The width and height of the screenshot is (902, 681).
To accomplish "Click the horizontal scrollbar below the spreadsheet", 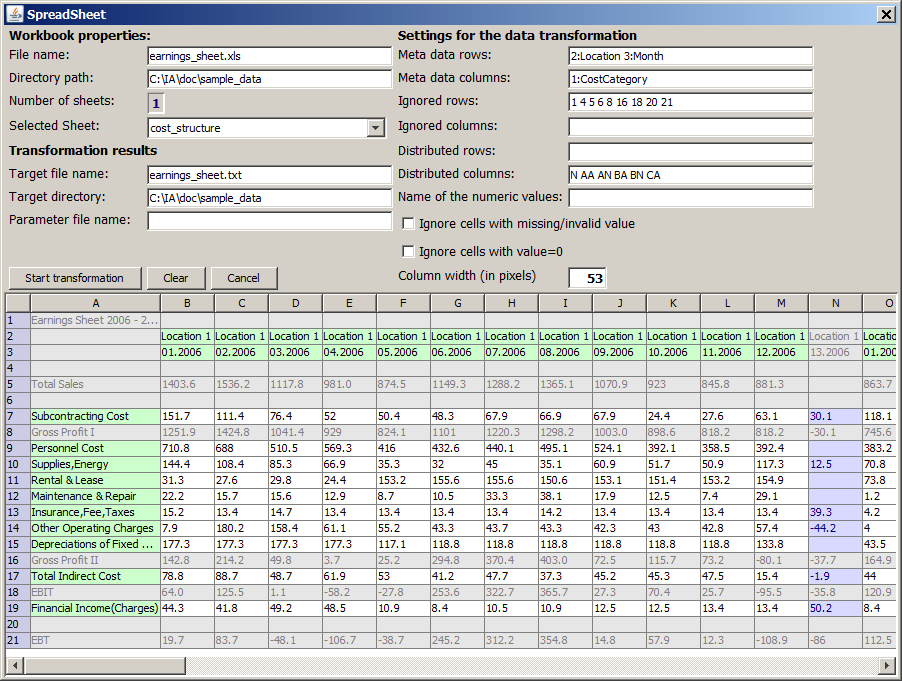I will pyautogui.click(x=100, y=663).
